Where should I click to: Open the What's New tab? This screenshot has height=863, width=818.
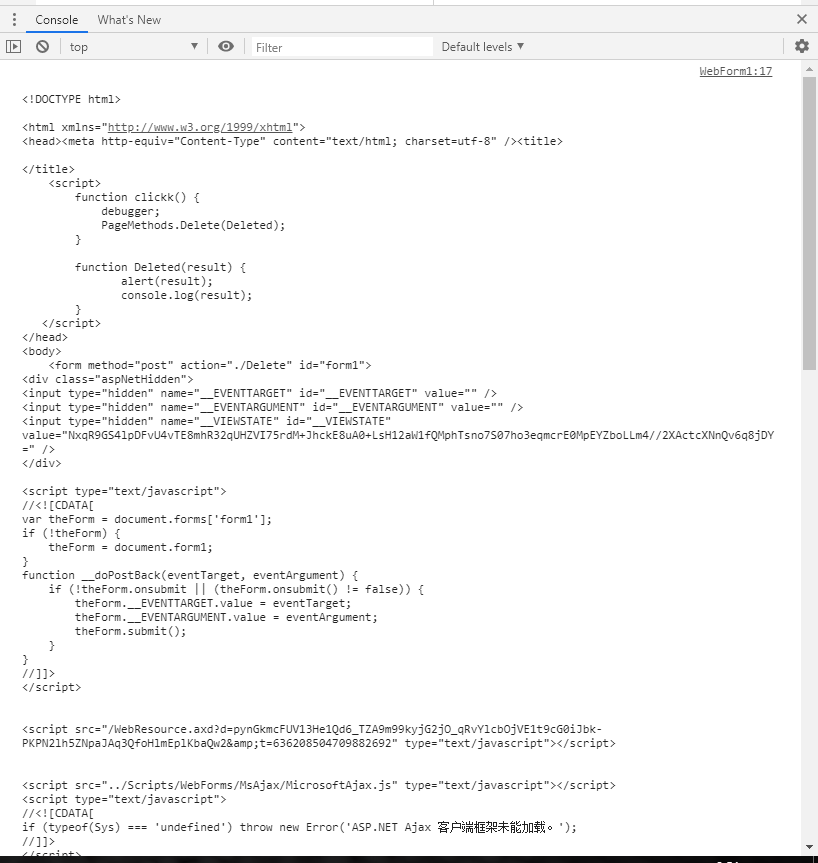[x=129, y=20]
